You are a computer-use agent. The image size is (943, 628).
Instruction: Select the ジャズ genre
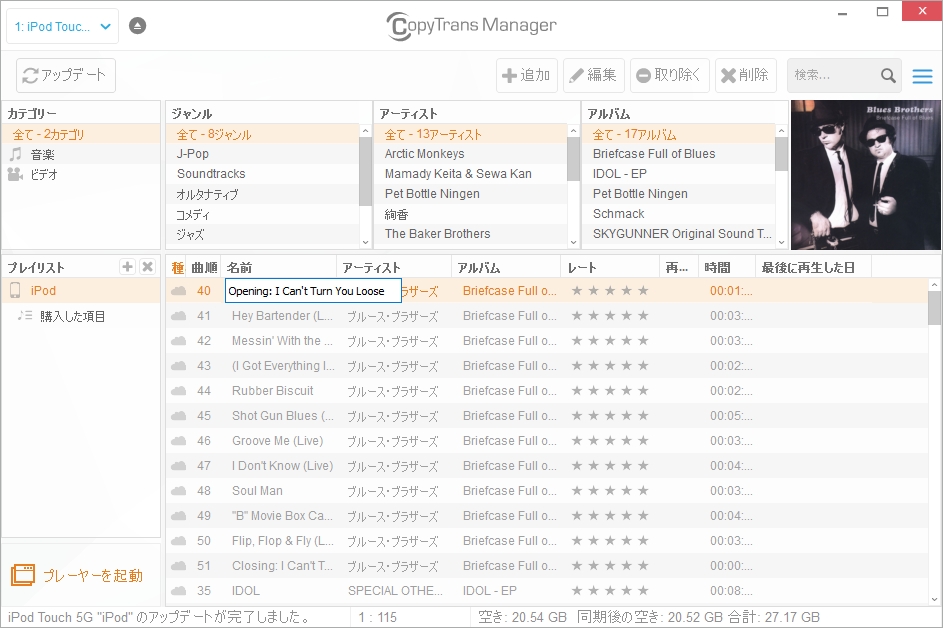coord(263,234)
